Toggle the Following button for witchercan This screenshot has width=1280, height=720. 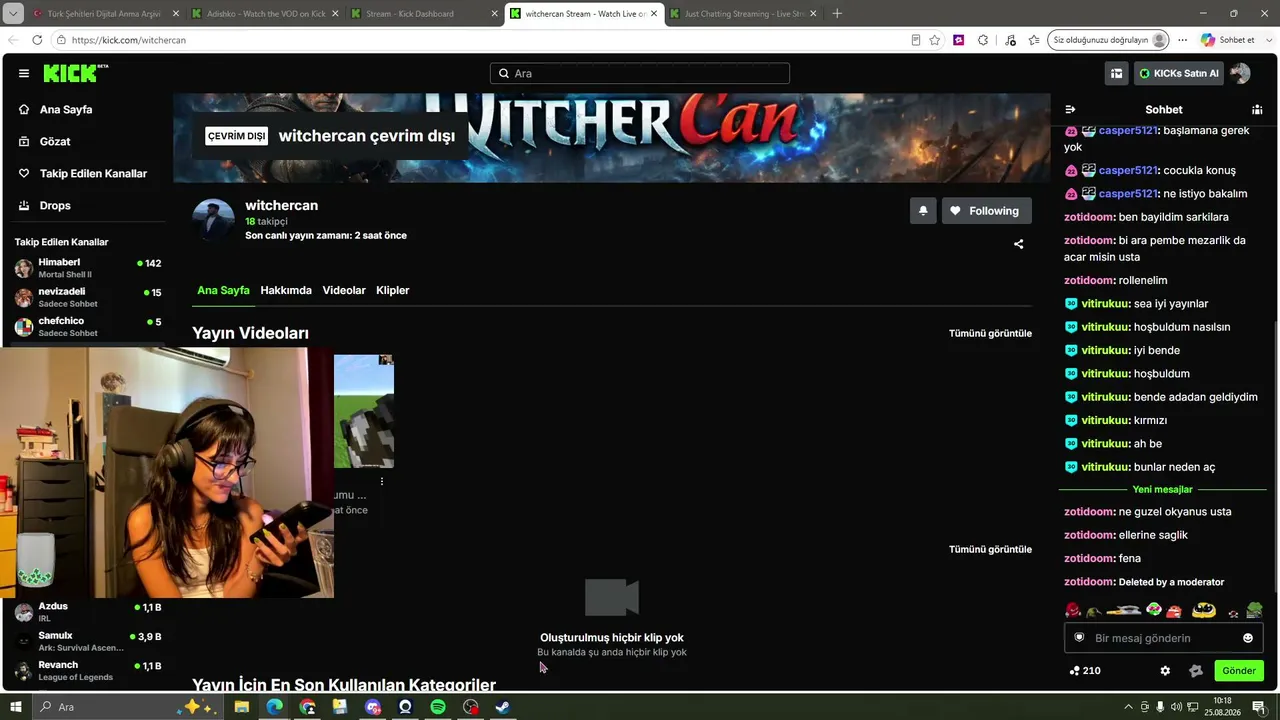[986, 211]
